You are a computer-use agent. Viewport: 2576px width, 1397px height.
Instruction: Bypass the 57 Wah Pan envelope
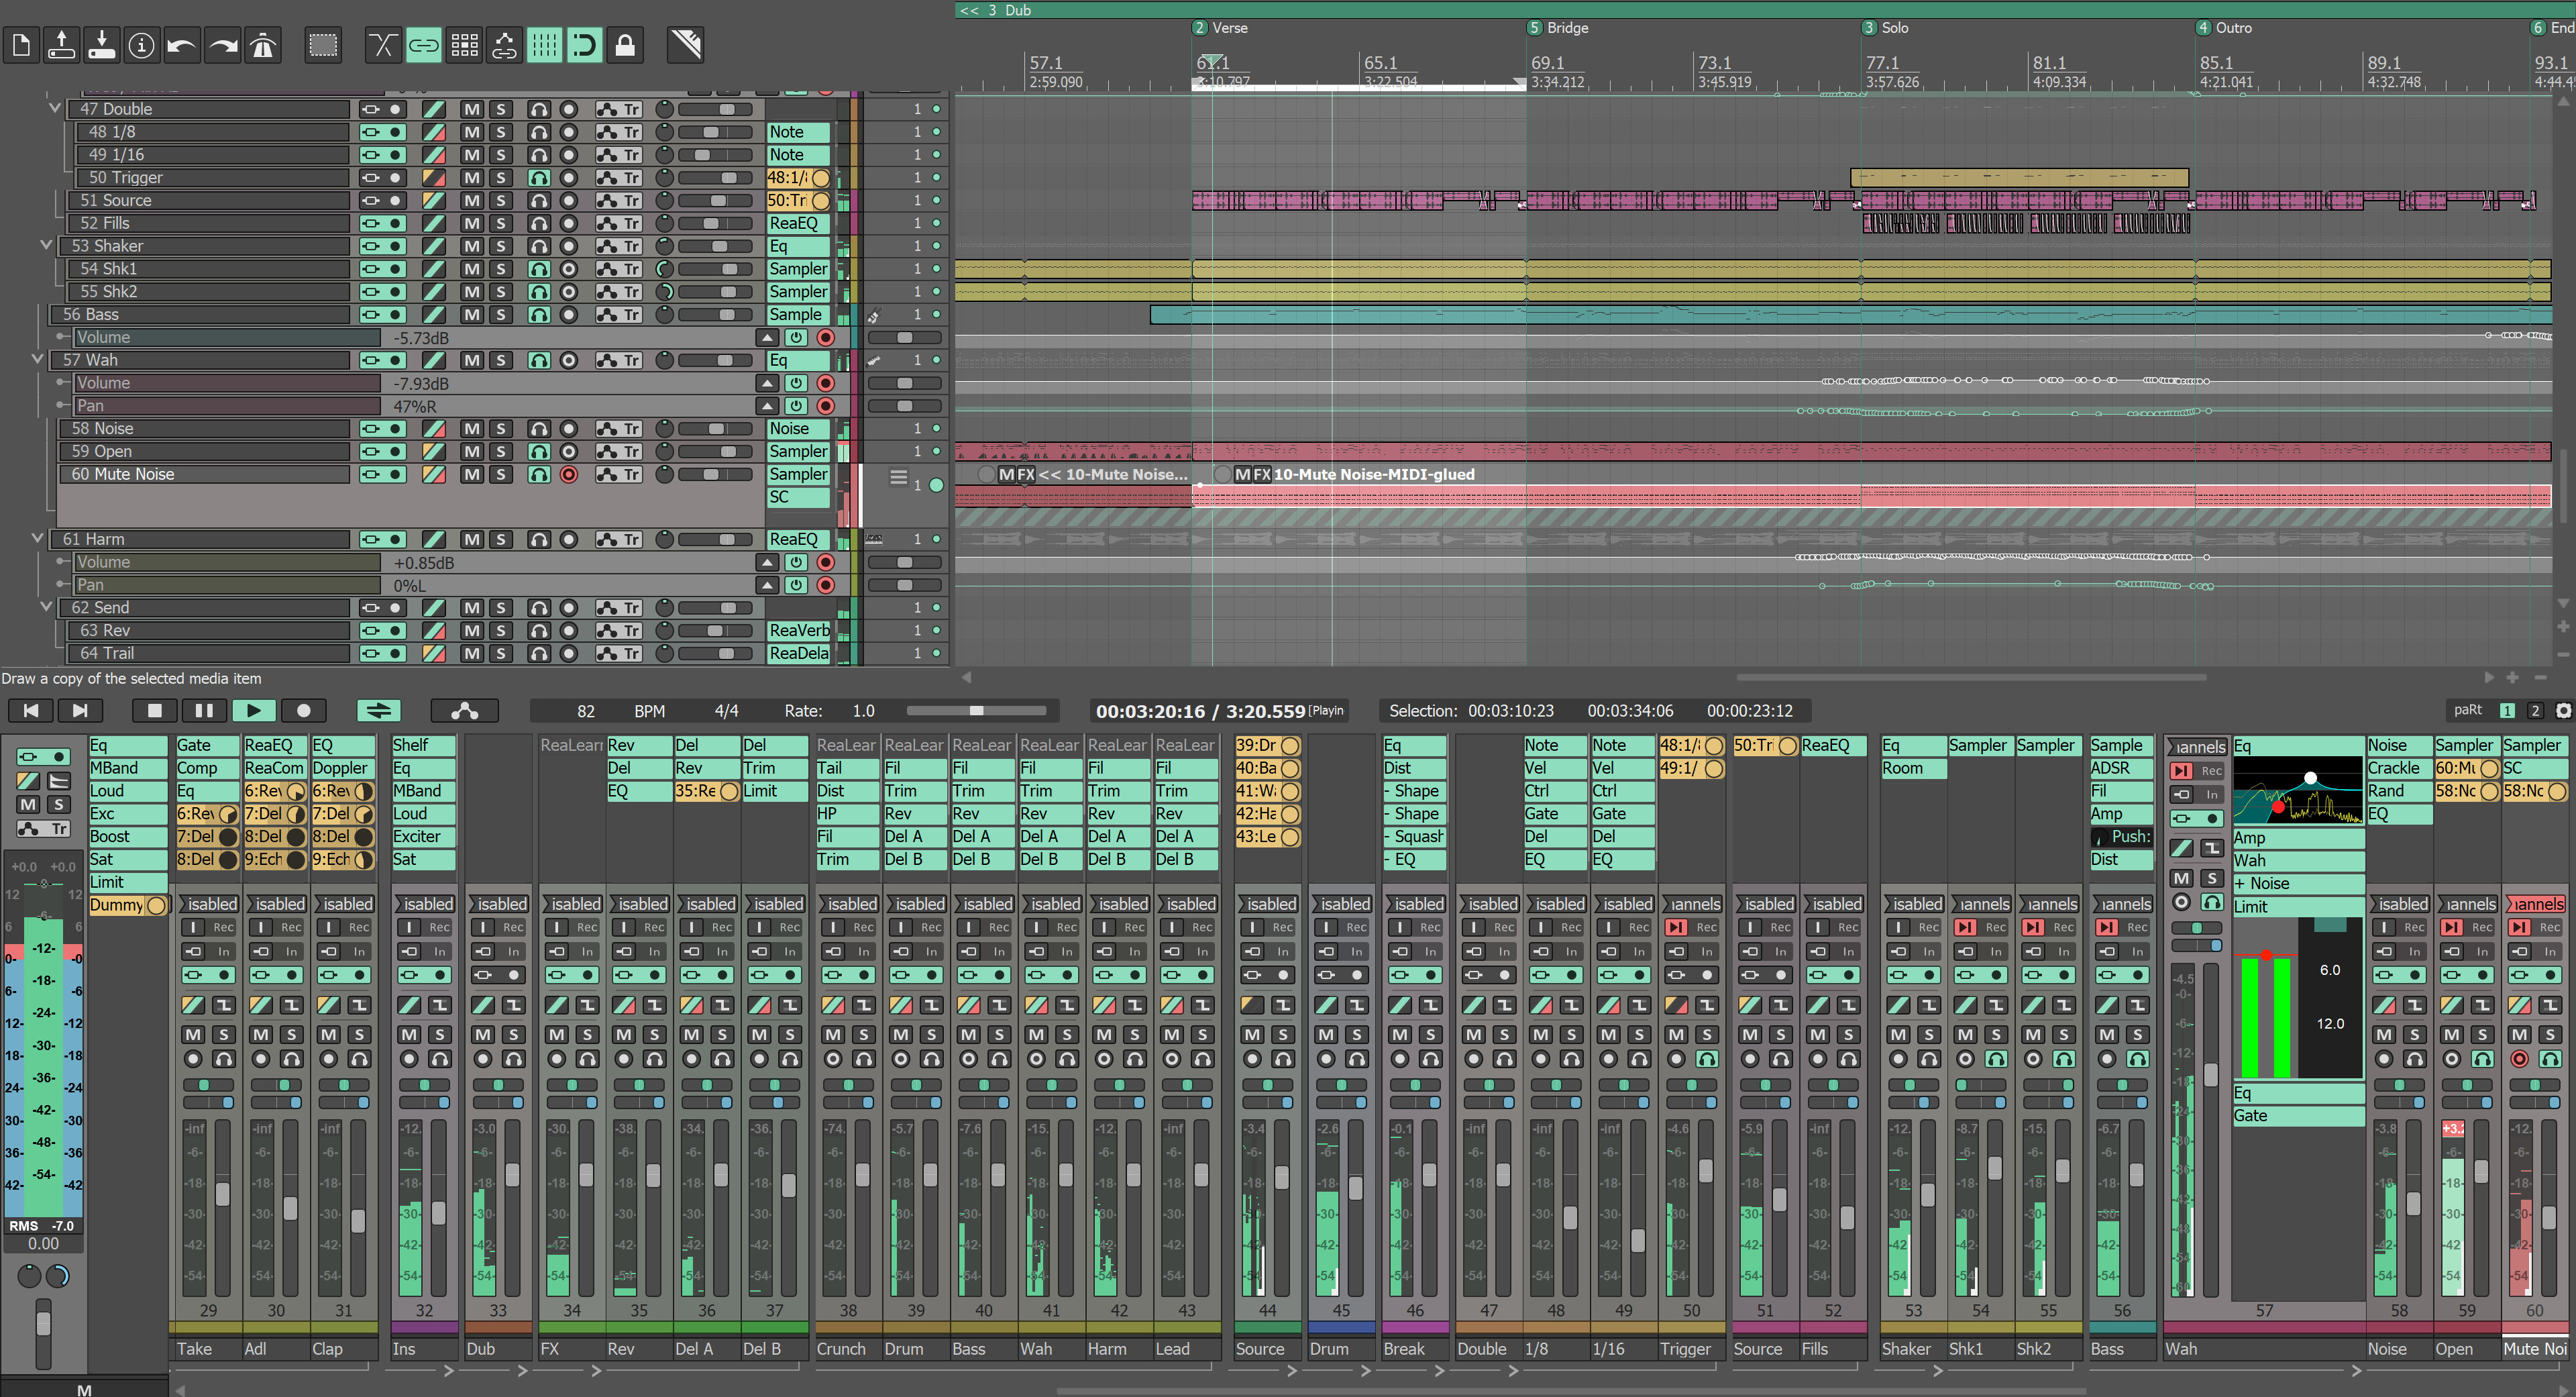point(795,406)
